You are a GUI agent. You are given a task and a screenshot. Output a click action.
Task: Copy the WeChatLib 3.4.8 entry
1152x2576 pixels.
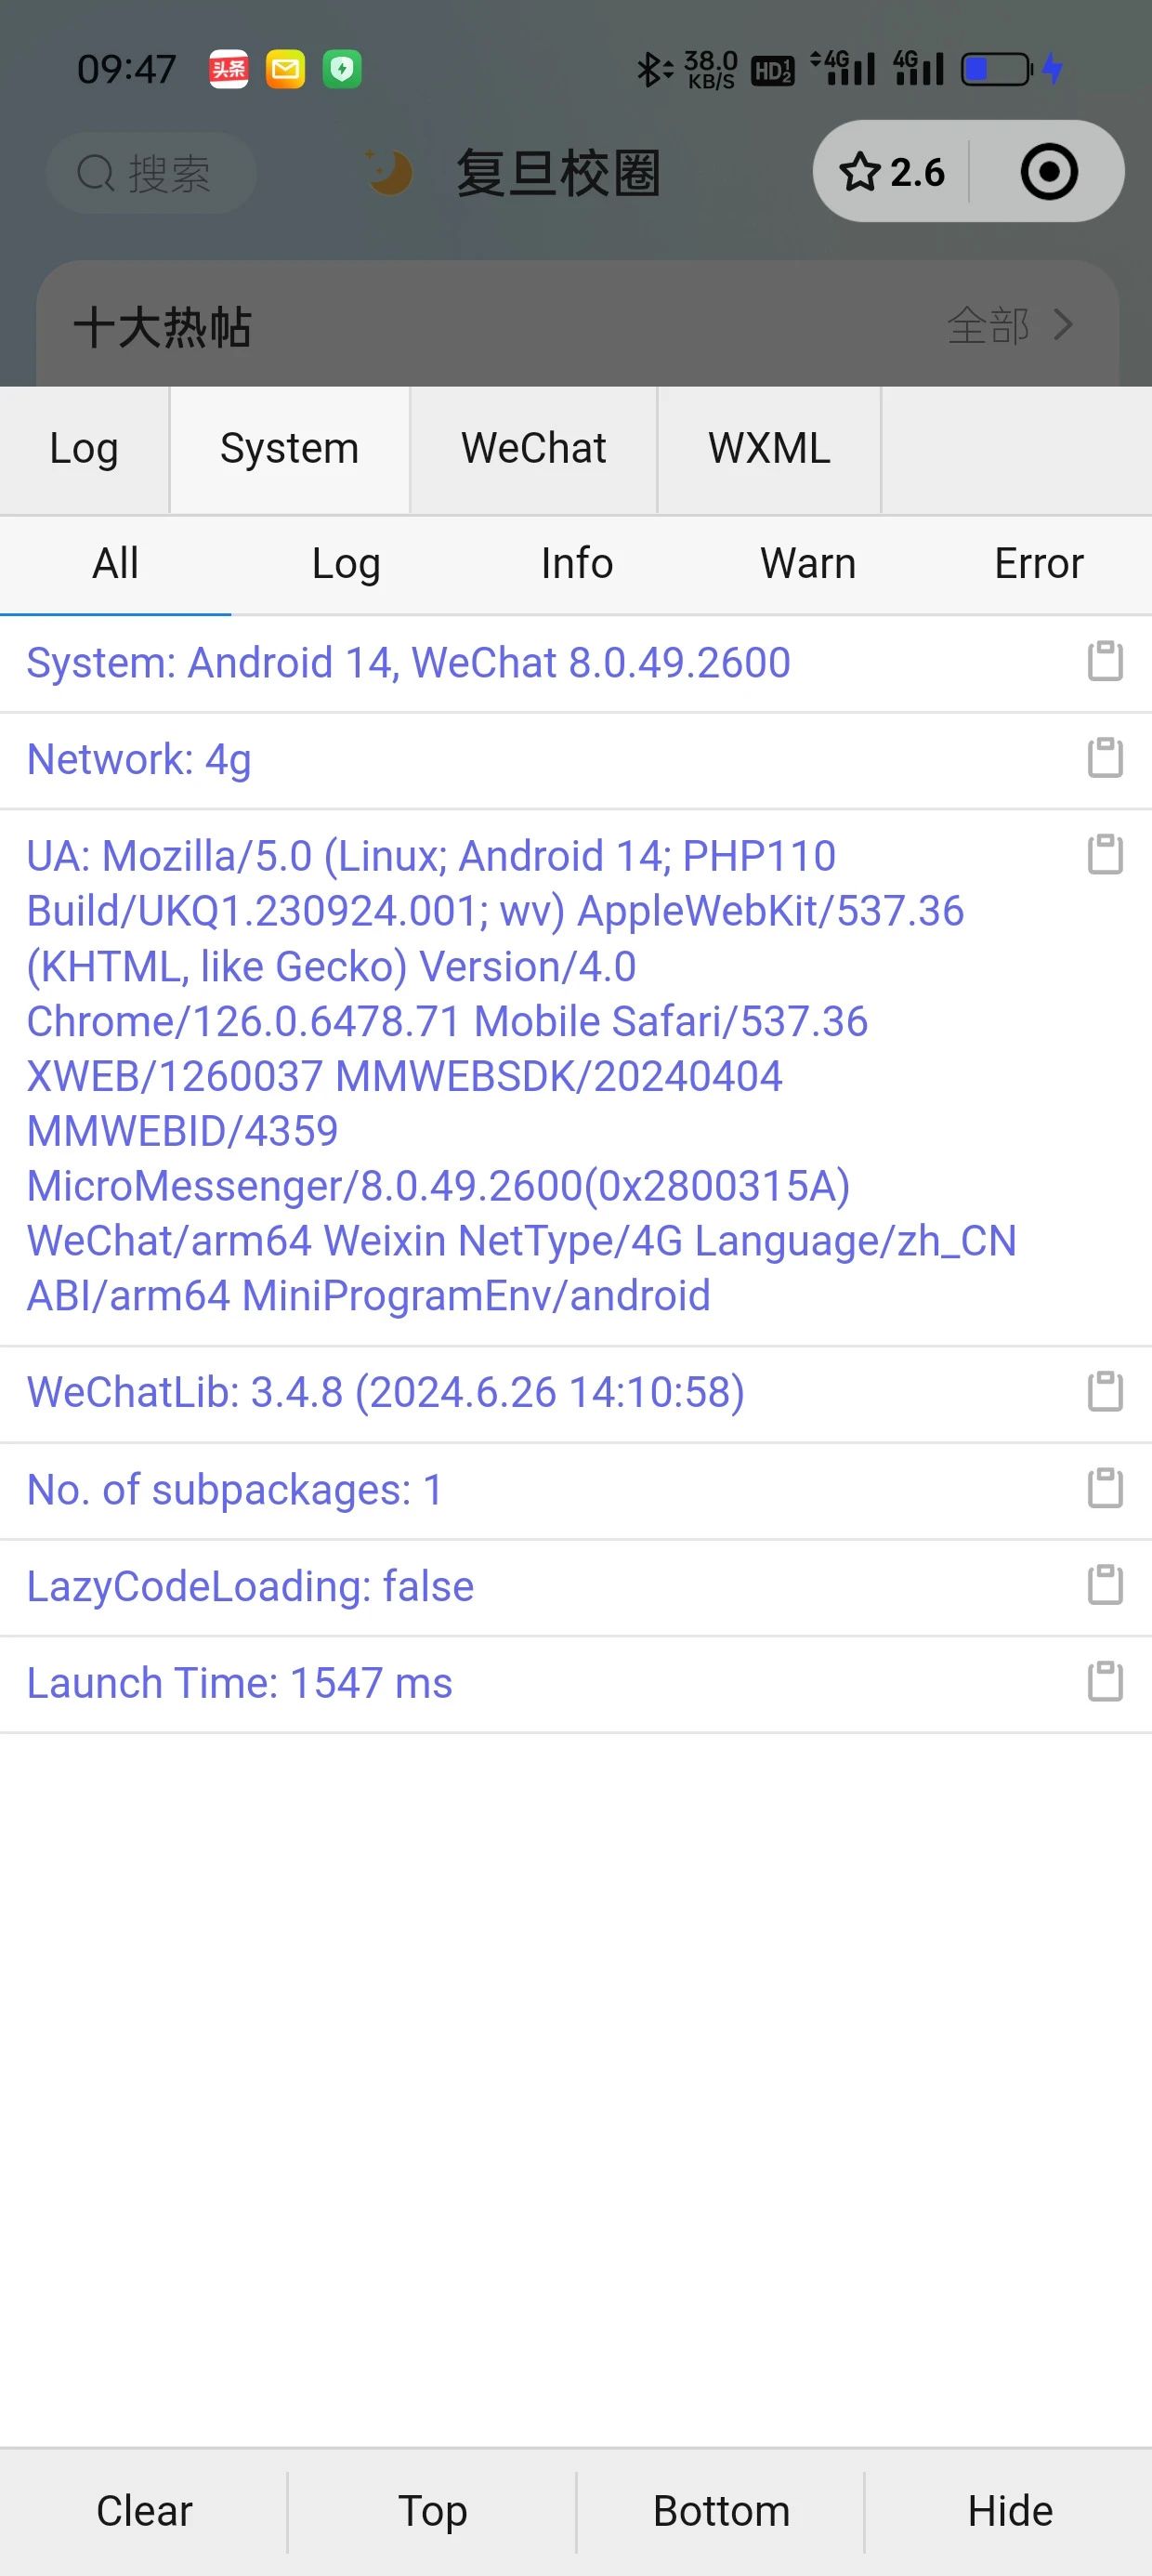coord(1105,1391)
